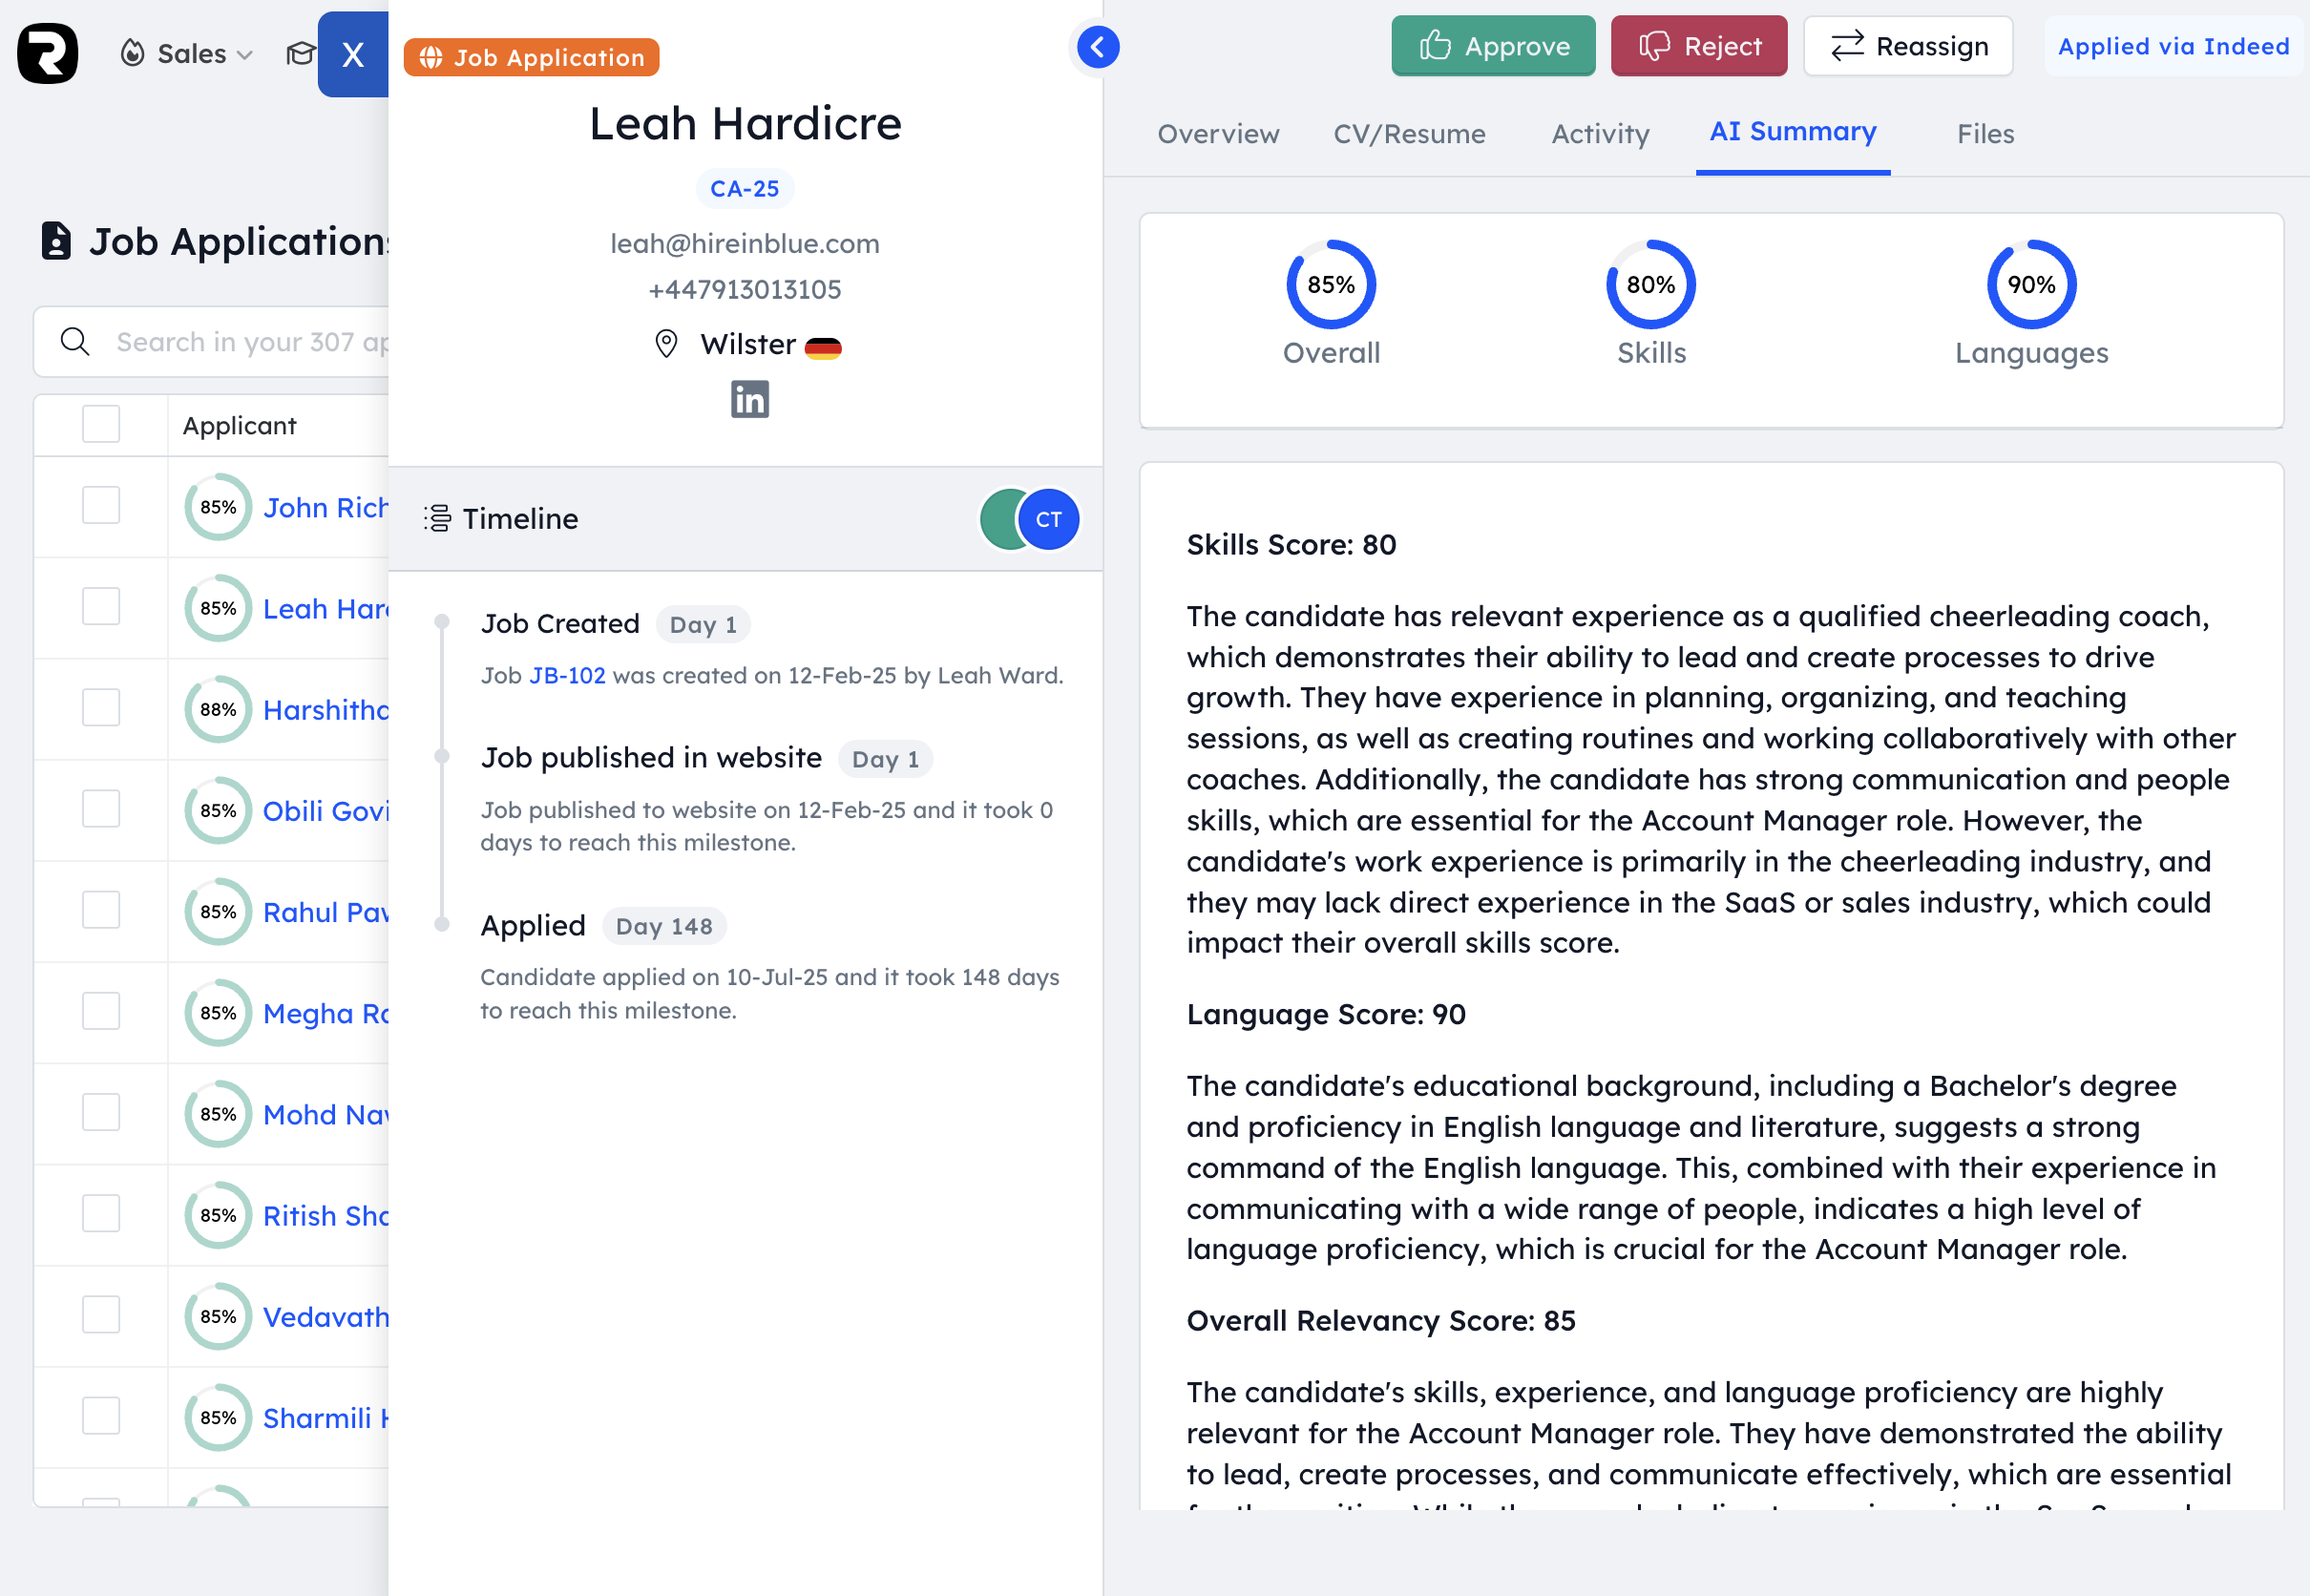Click the 90% Languages score ring
The height and width of the screenshot is (1596, 2310).
point(2031,284)
